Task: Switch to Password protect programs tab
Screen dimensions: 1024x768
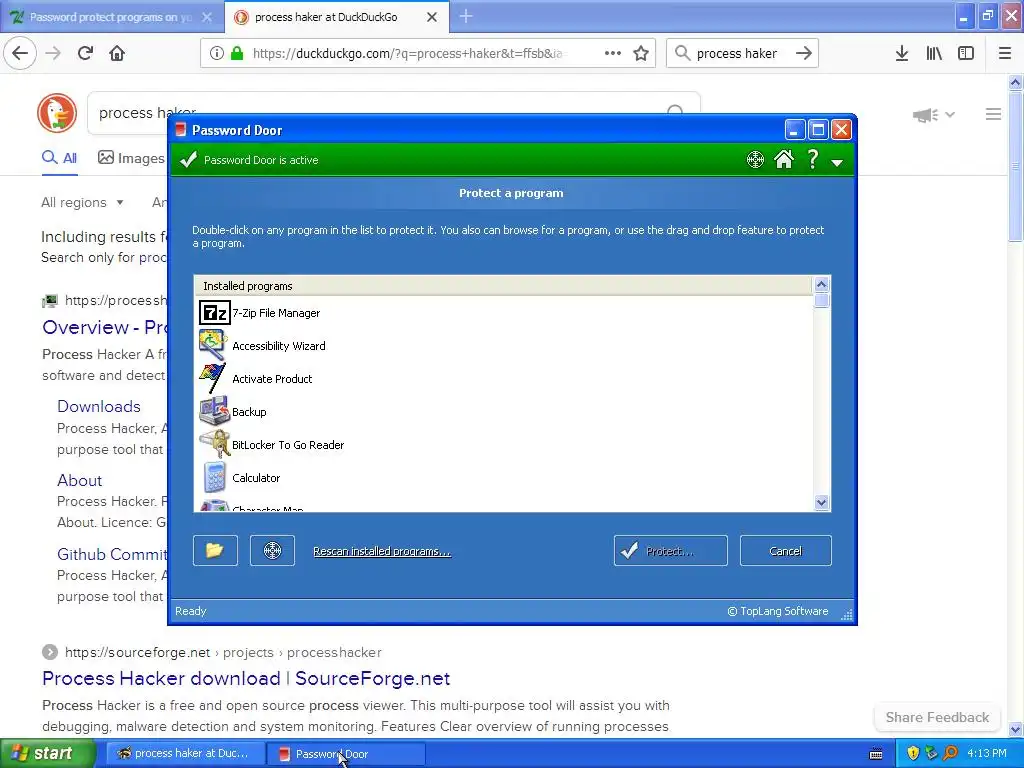Action: click(112, 17)
